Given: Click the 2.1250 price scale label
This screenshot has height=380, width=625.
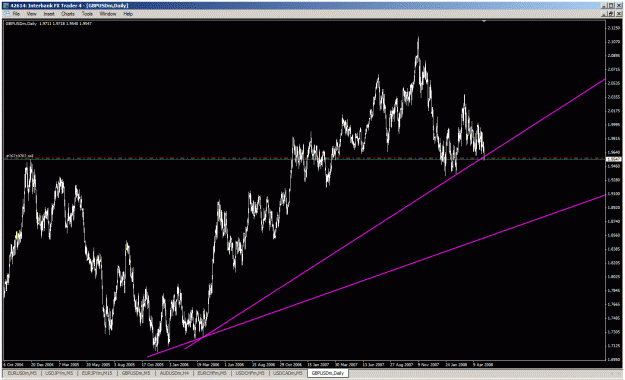Looking at the screenshot, I should [613, 28].
